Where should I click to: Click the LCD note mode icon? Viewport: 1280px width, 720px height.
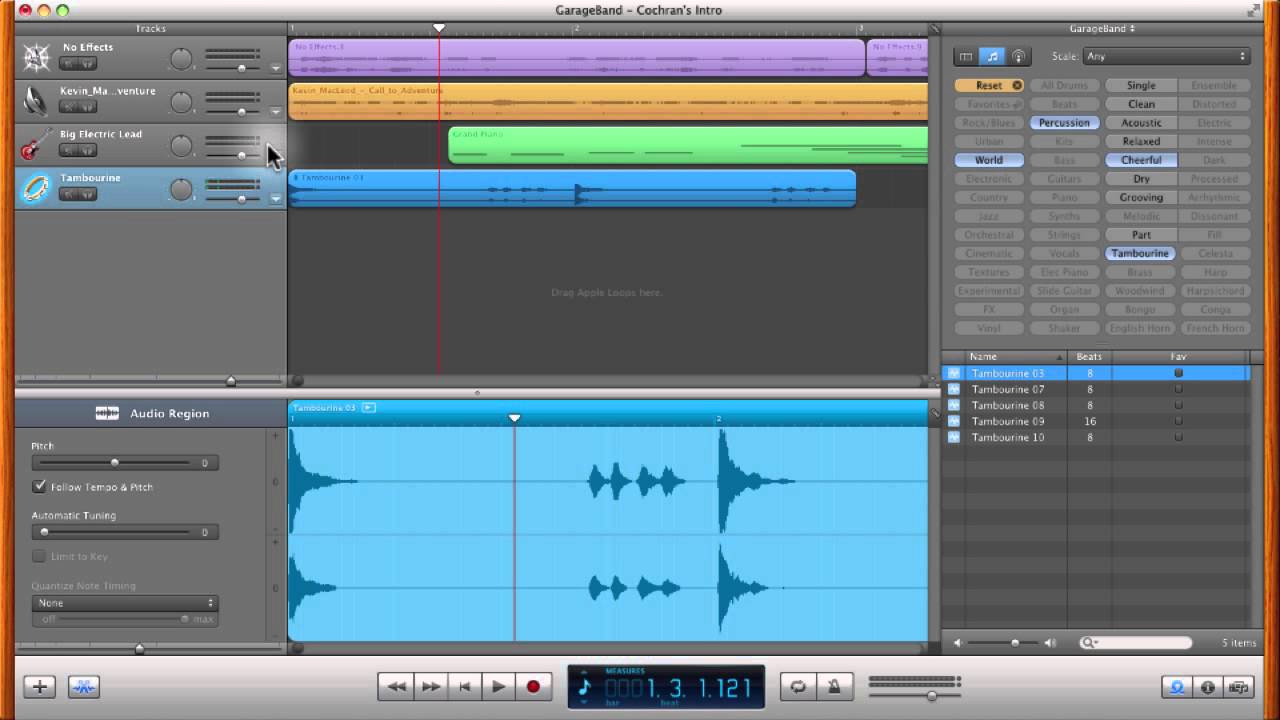(x=585, y=687)
